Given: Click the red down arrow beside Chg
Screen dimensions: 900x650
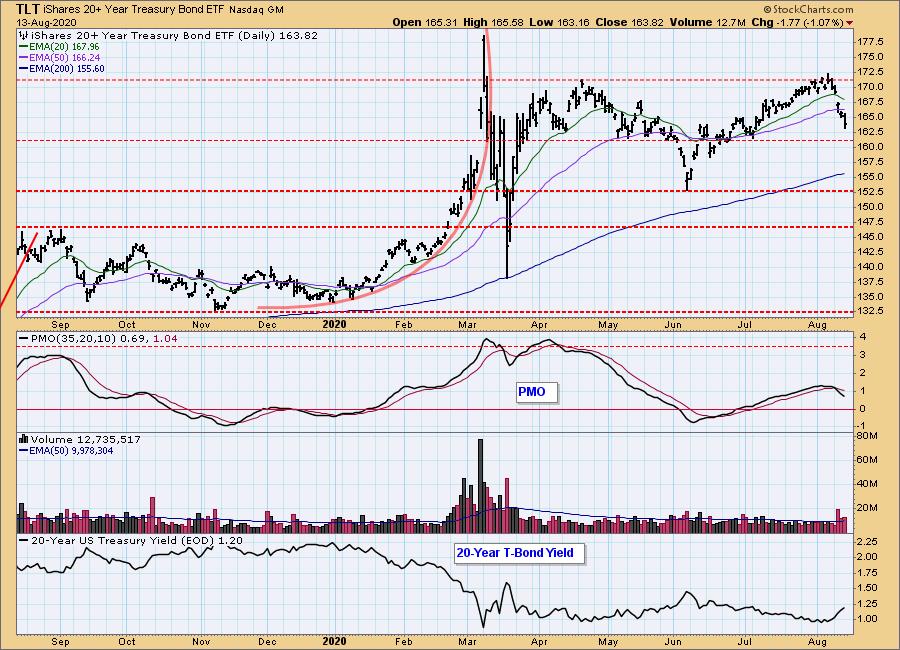Looking at the screenshot, I should 849,23.
